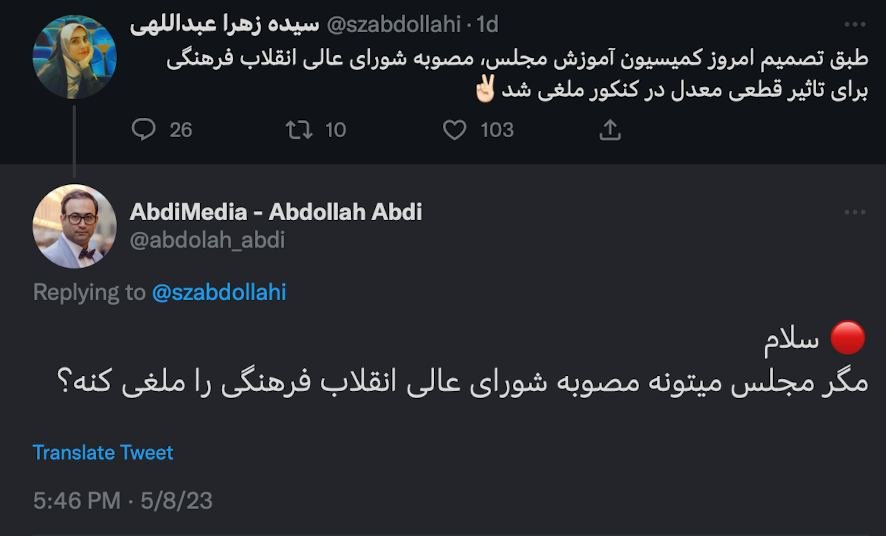Image resolution: width=886 pixels, height=536 pixels.
Task: Open the szabdollahi profile picture
Action: (x=75, y=56)
